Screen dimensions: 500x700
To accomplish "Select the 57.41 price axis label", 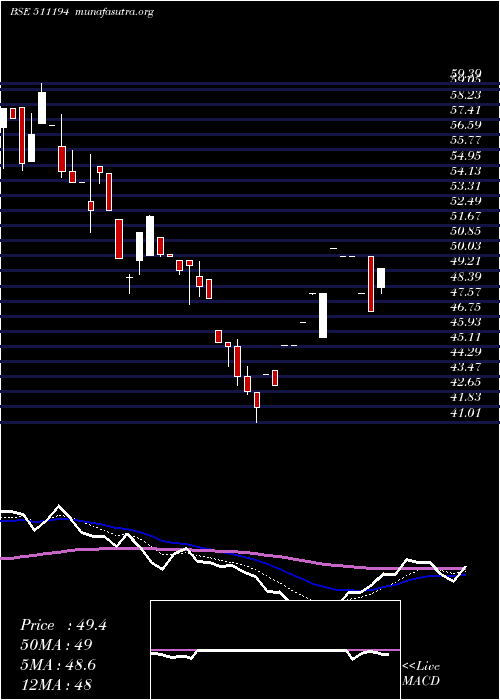I will click(x=465, y=110).
